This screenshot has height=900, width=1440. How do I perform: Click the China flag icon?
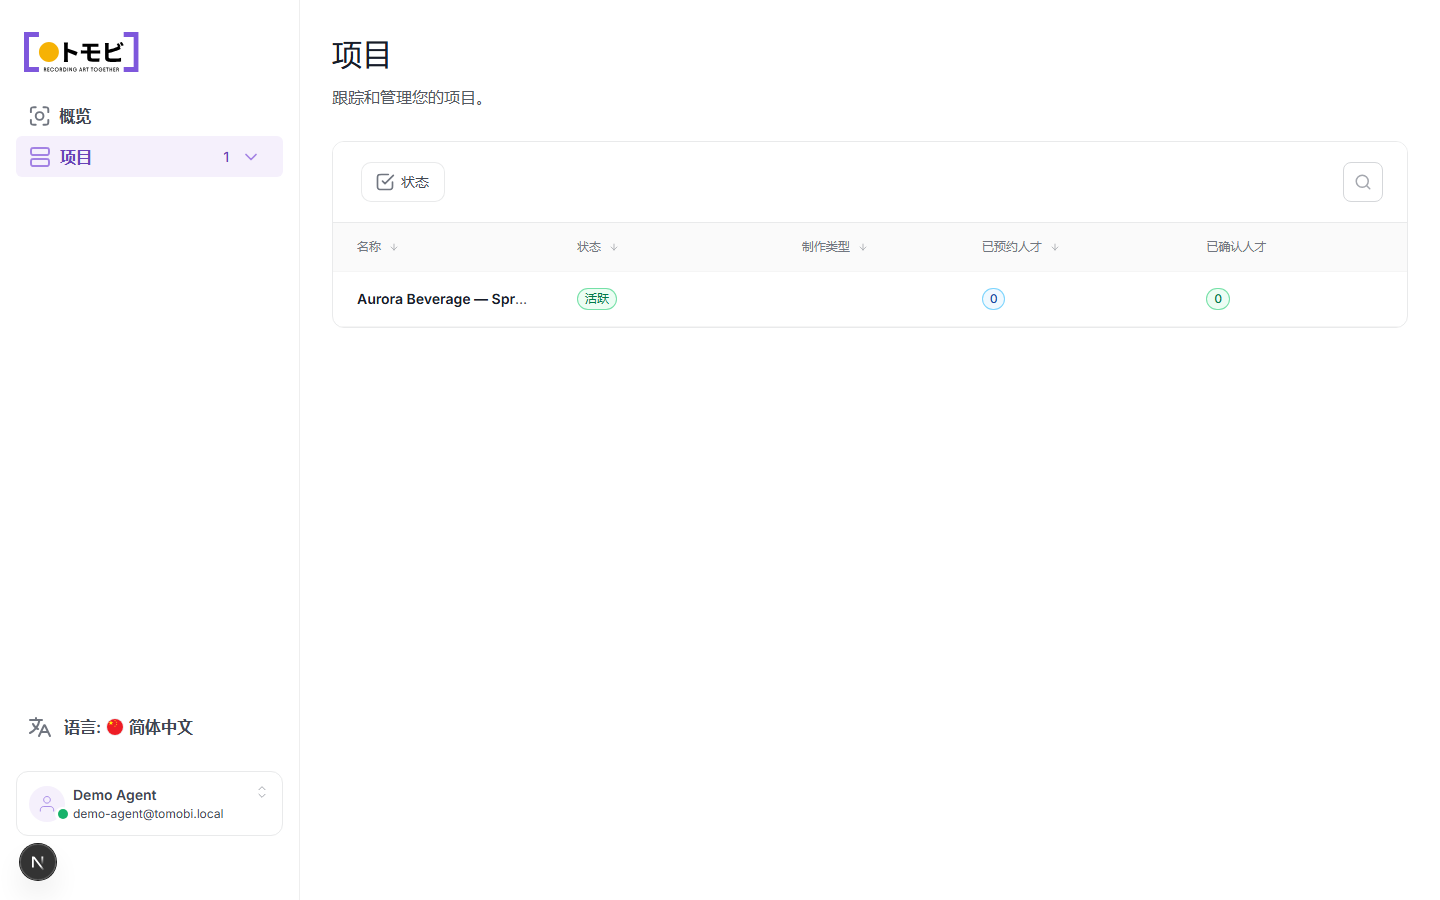coord(115,727)
